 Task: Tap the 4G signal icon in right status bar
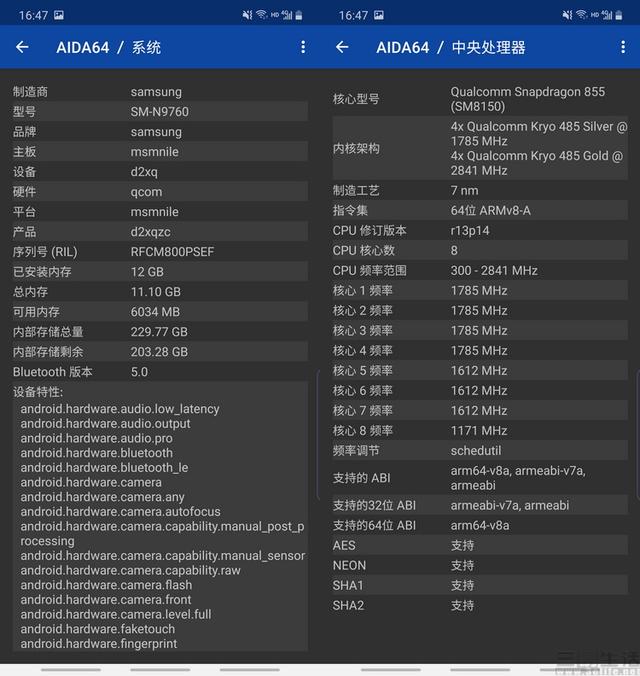(x=607, y=16)
